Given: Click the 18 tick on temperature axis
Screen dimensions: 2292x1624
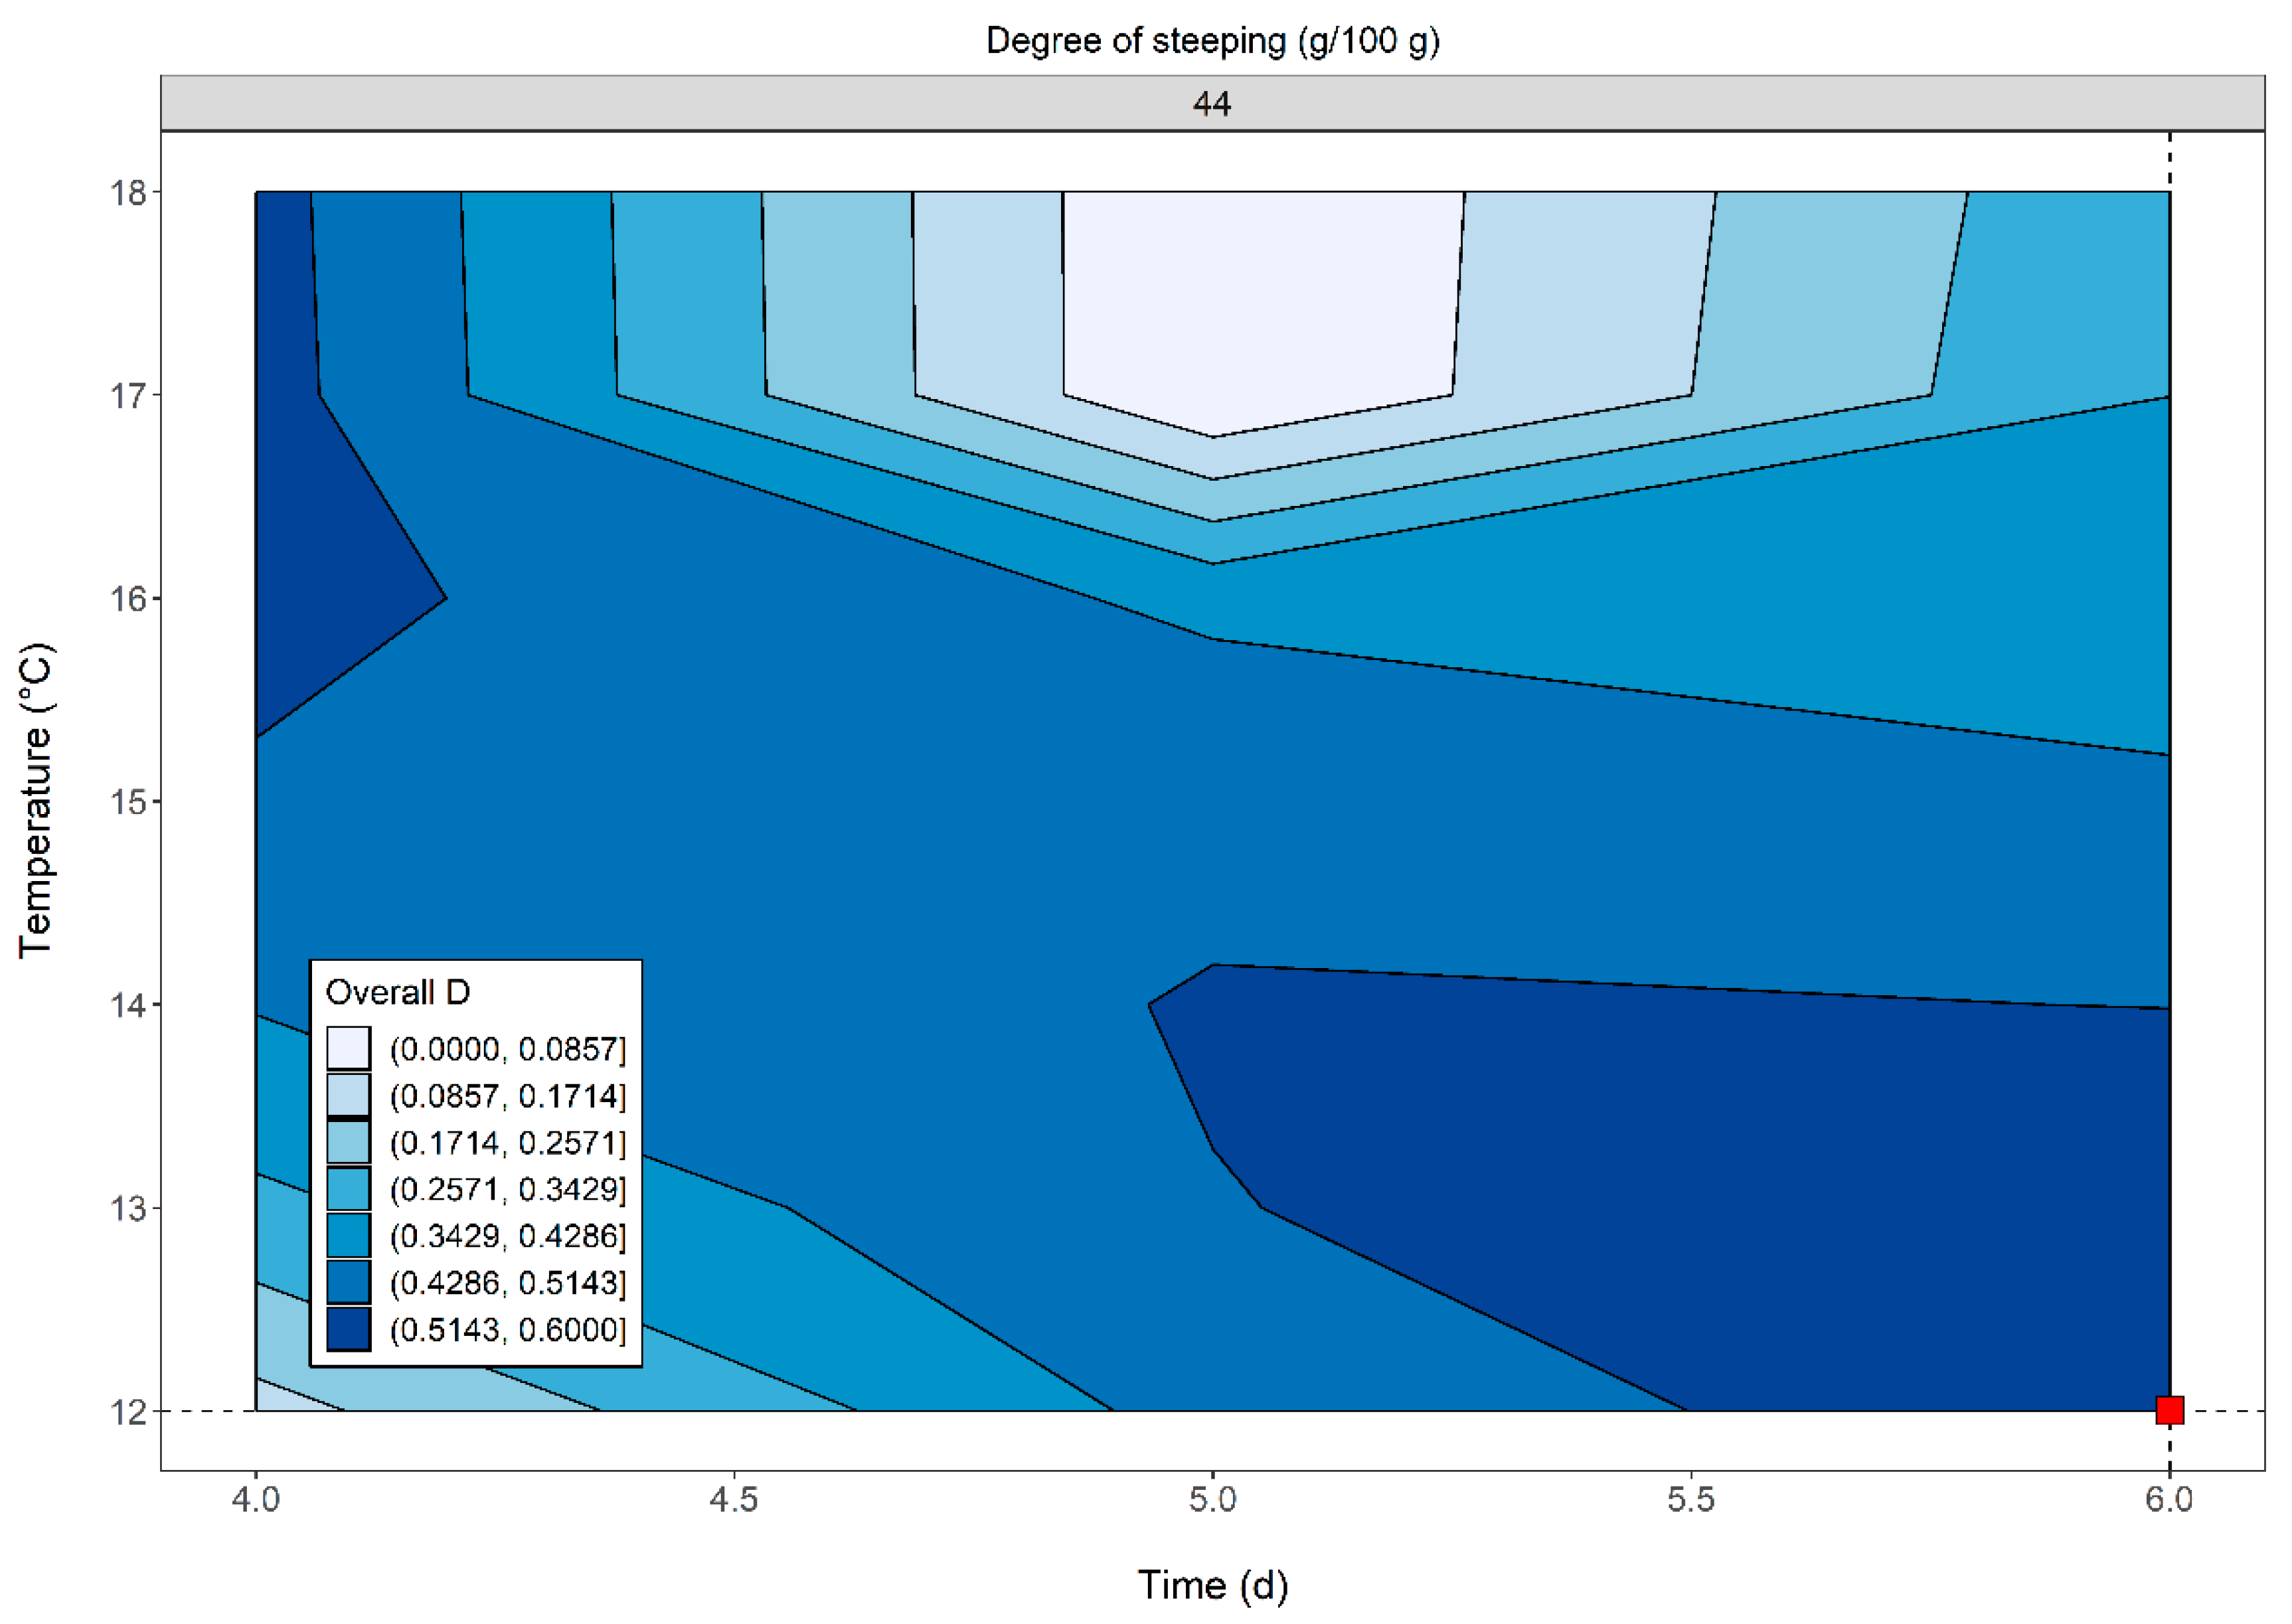Looking at the screenshot, I should click(127, 192).
